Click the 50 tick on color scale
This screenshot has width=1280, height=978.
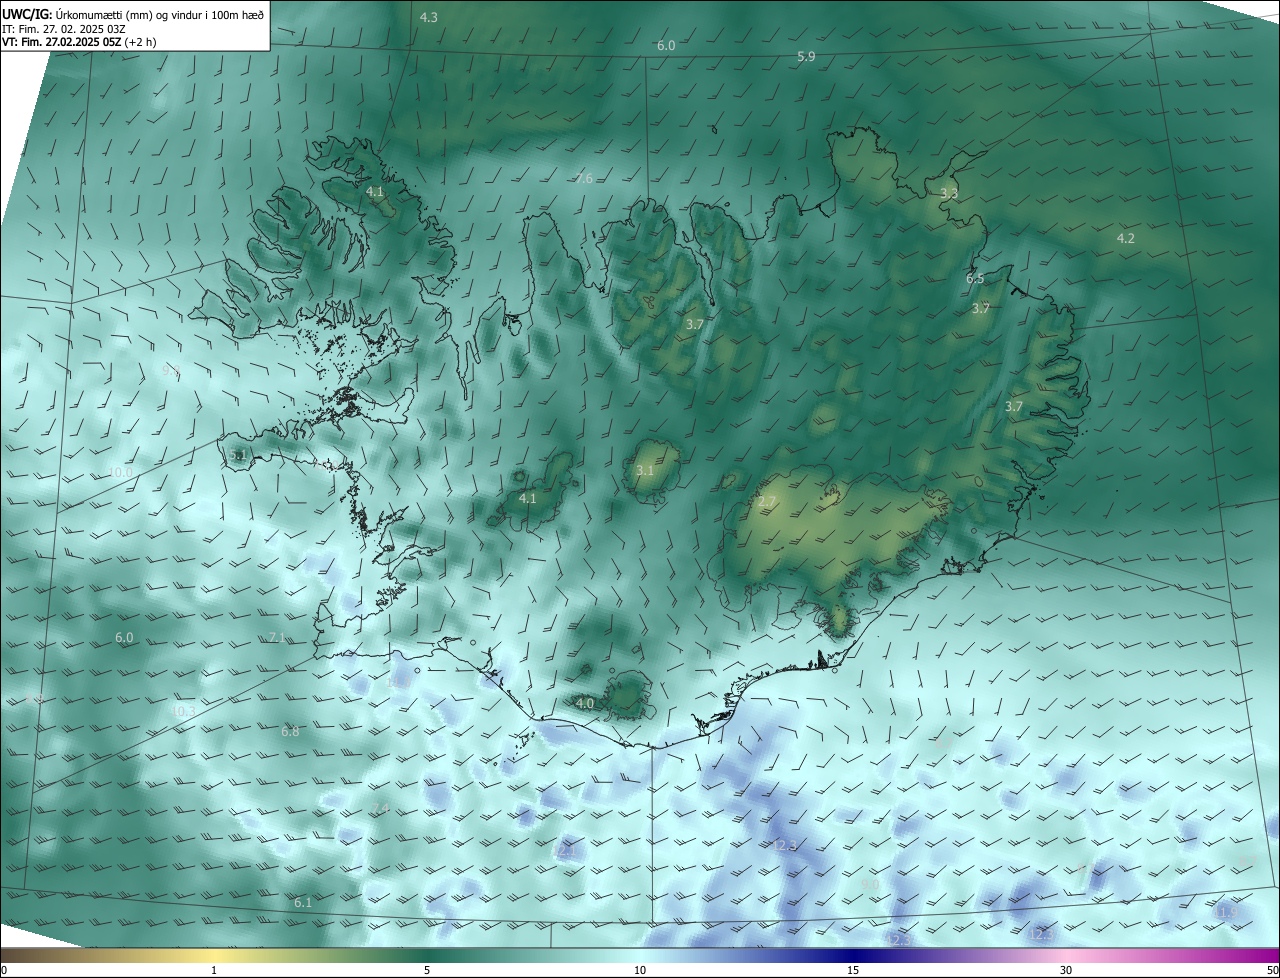[1272, 970]
